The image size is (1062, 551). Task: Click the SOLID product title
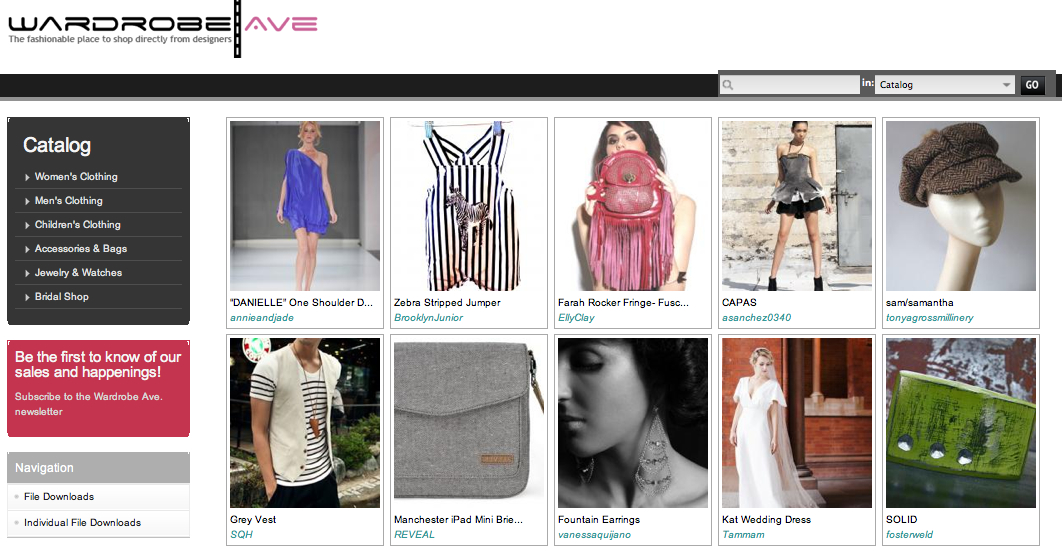[901, 520]
